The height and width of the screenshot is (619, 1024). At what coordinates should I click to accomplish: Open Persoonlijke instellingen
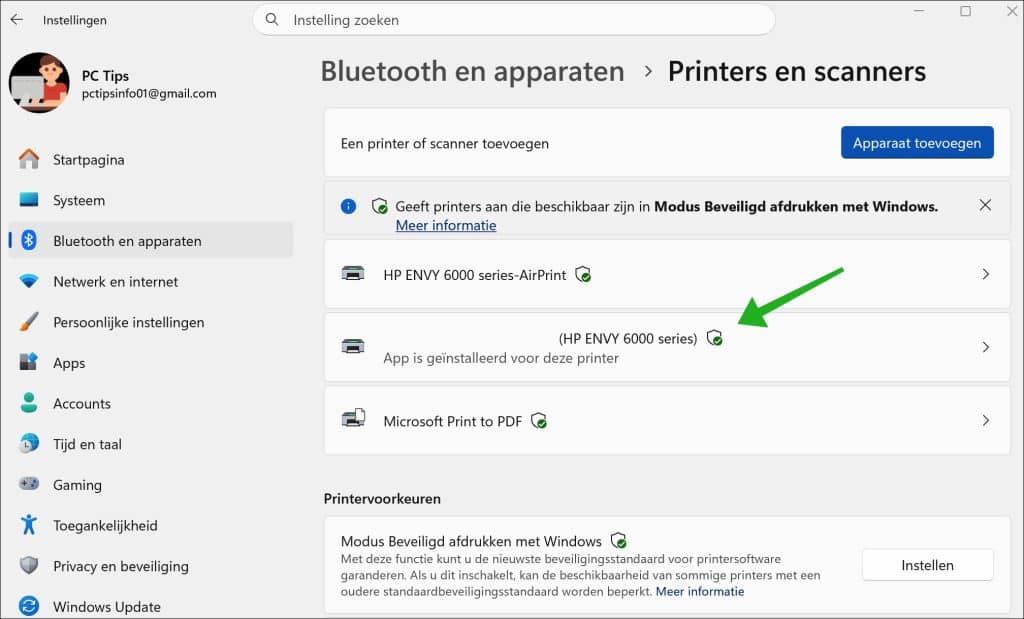pyautogui.click(x=151, y=322)
